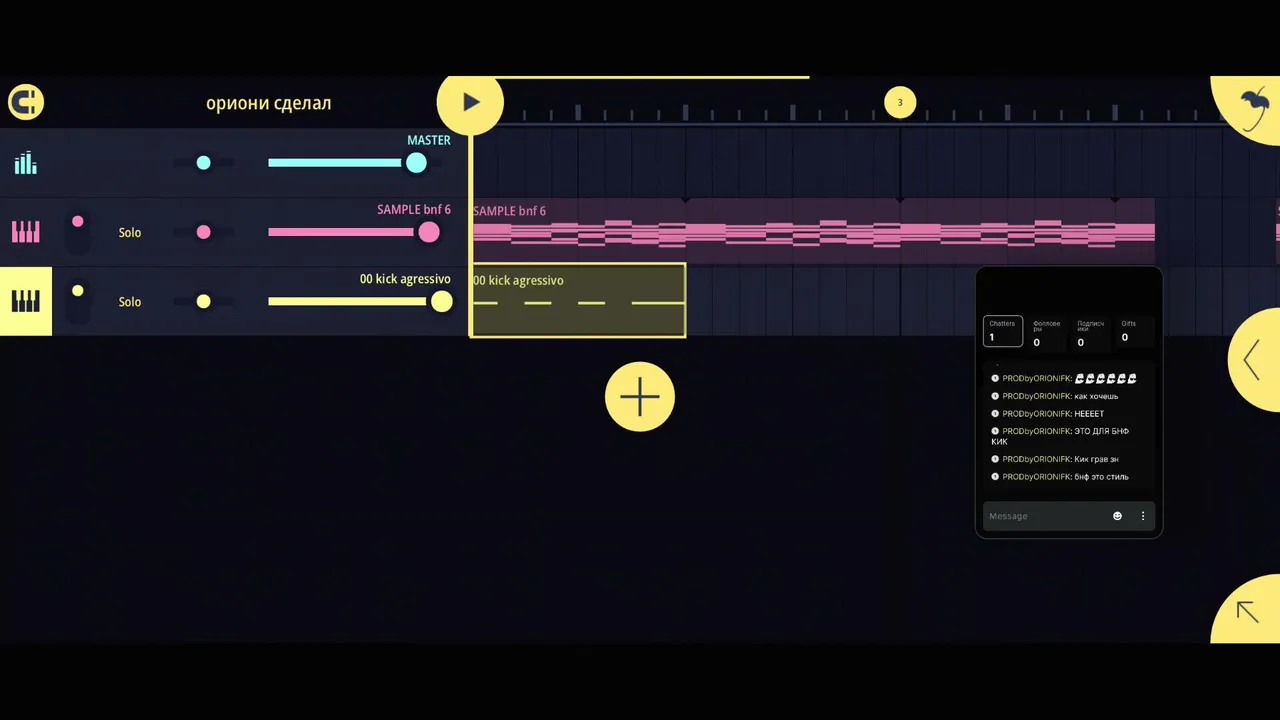Screen dimensions: 1280x720
Task: Open 00 kick agressivo piano keys icon
Action: pyautogui.click(x=26, y=301)
